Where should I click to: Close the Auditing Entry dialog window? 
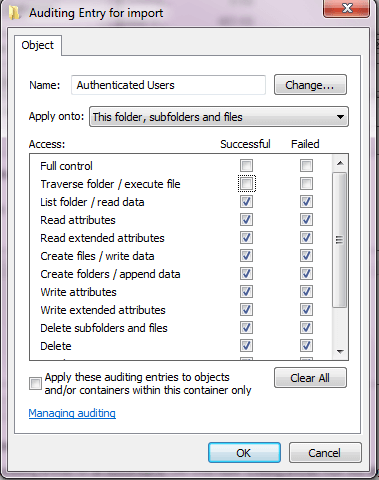coord(347,8)
